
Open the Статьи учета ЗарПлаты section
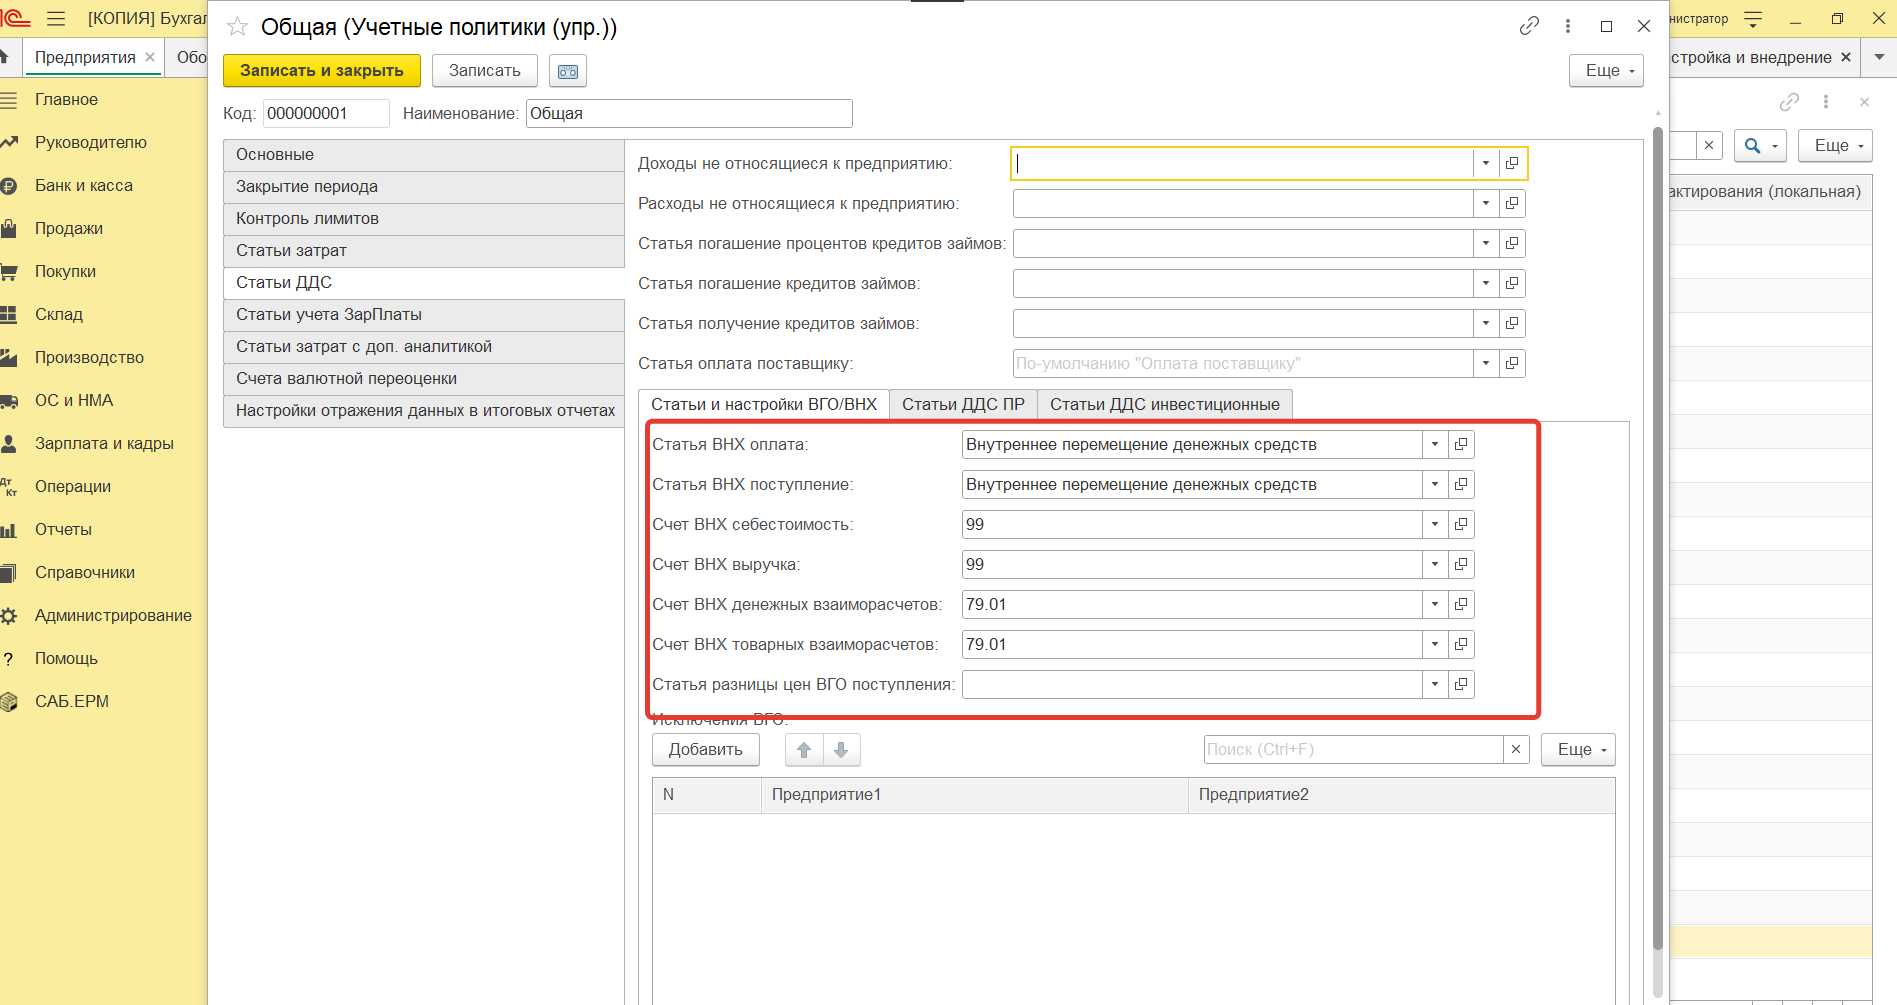(x=424, y=315)
